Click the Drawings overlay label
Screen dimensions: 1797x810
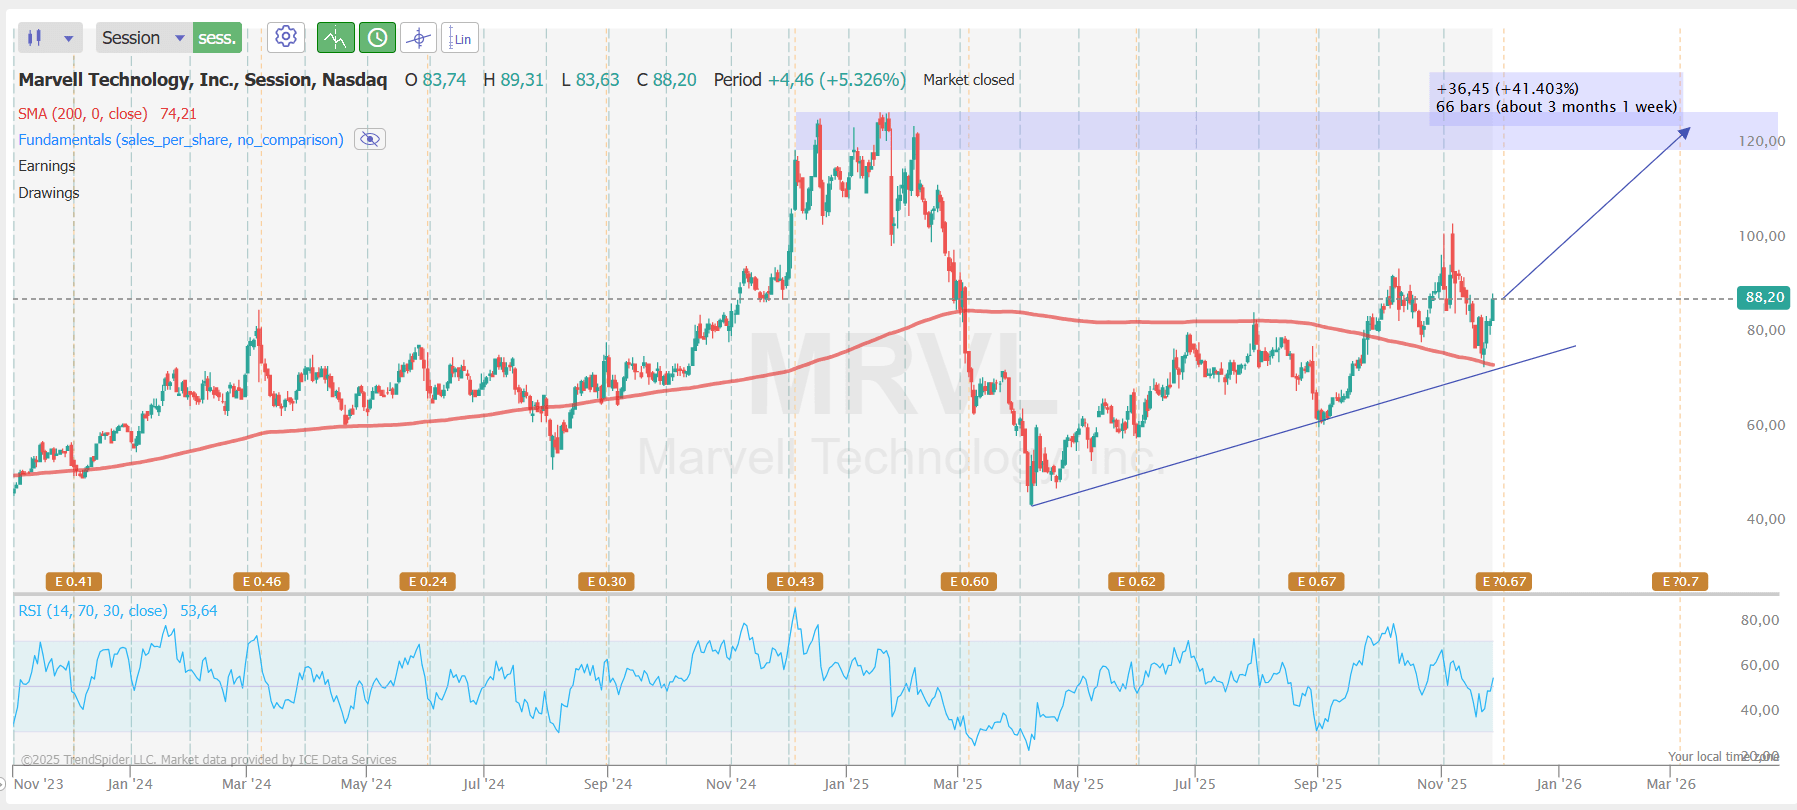coord(49,193)
